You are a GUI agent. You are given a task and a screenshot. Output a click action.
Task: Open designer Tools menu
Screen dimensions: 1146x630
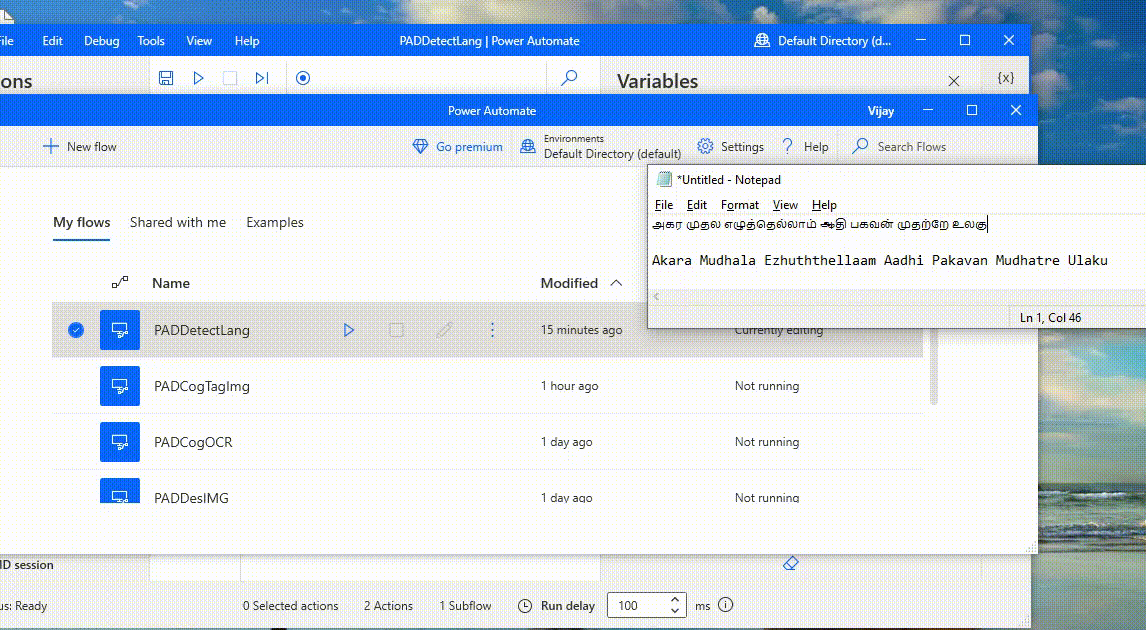151,41
